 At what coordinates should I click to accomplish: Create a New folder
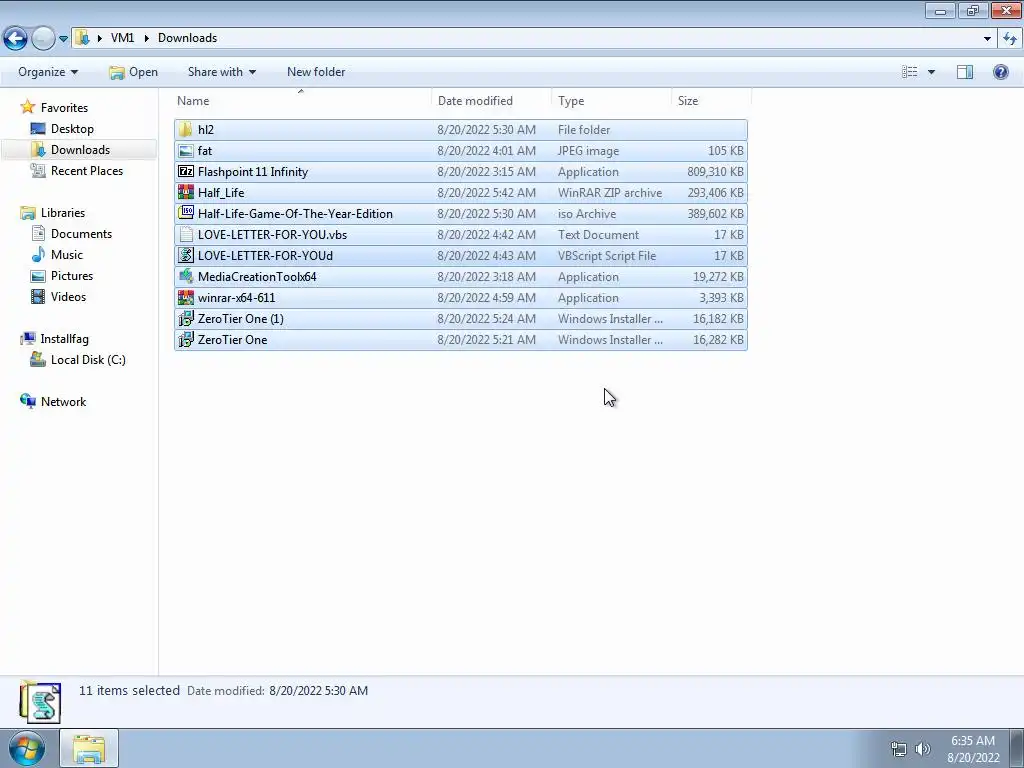[x=316, y=72]
